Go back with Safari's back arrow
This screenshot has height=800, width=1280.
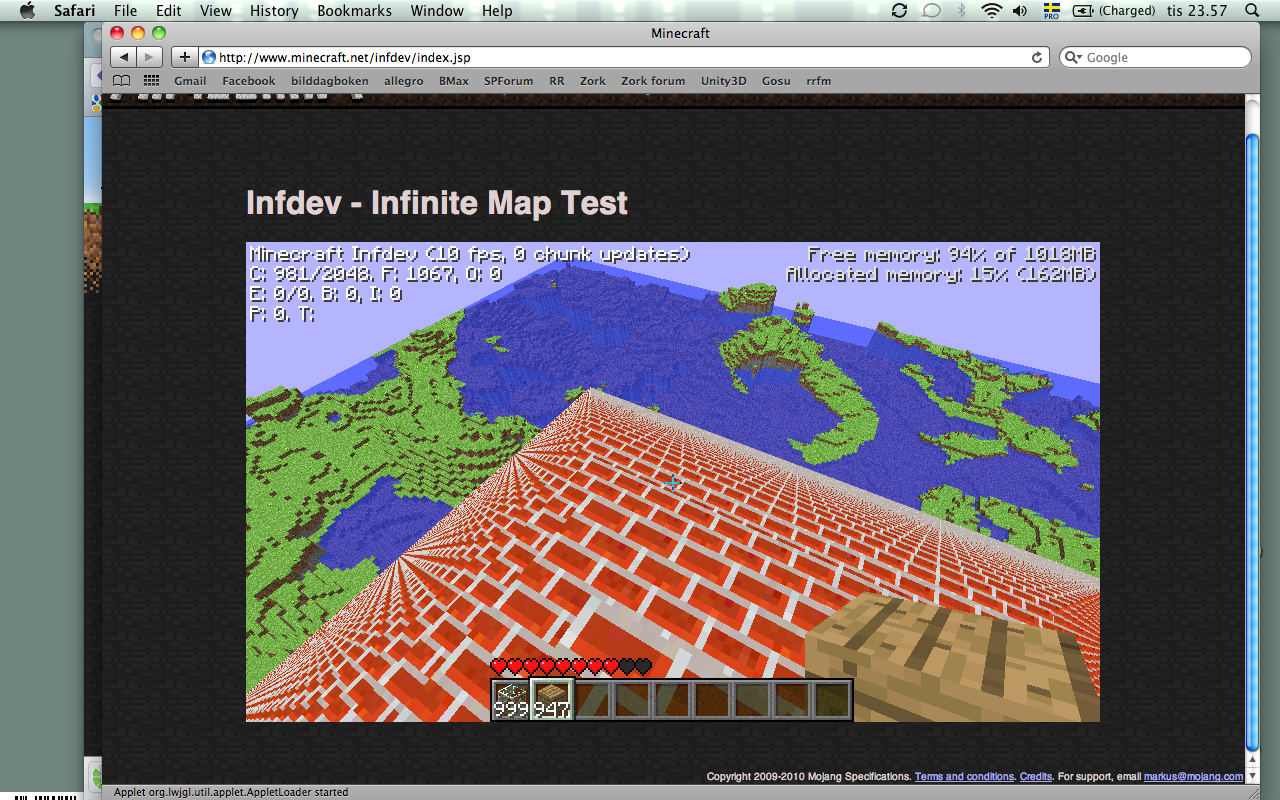coord(123,57)
